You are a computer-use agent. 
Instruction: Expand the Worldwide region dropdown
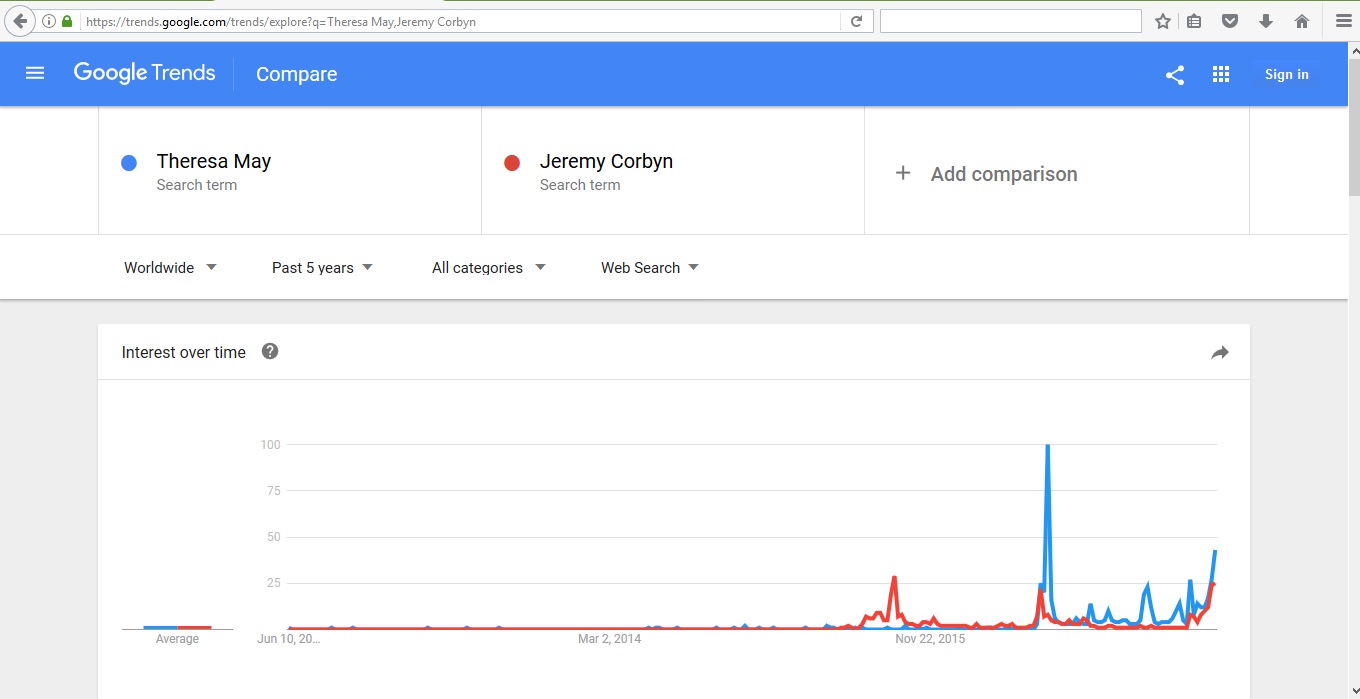pyautogui.click(x=170, y=267)
